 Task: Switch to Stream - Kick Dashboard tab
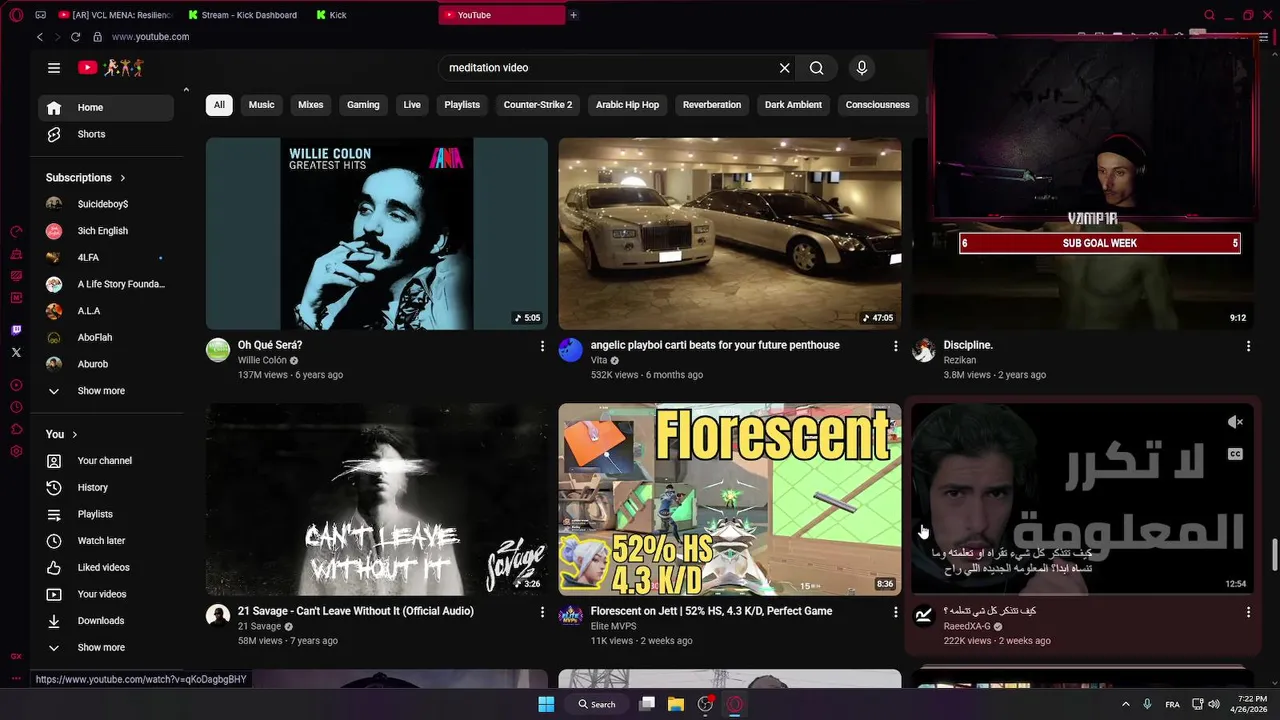click(243, 15)
